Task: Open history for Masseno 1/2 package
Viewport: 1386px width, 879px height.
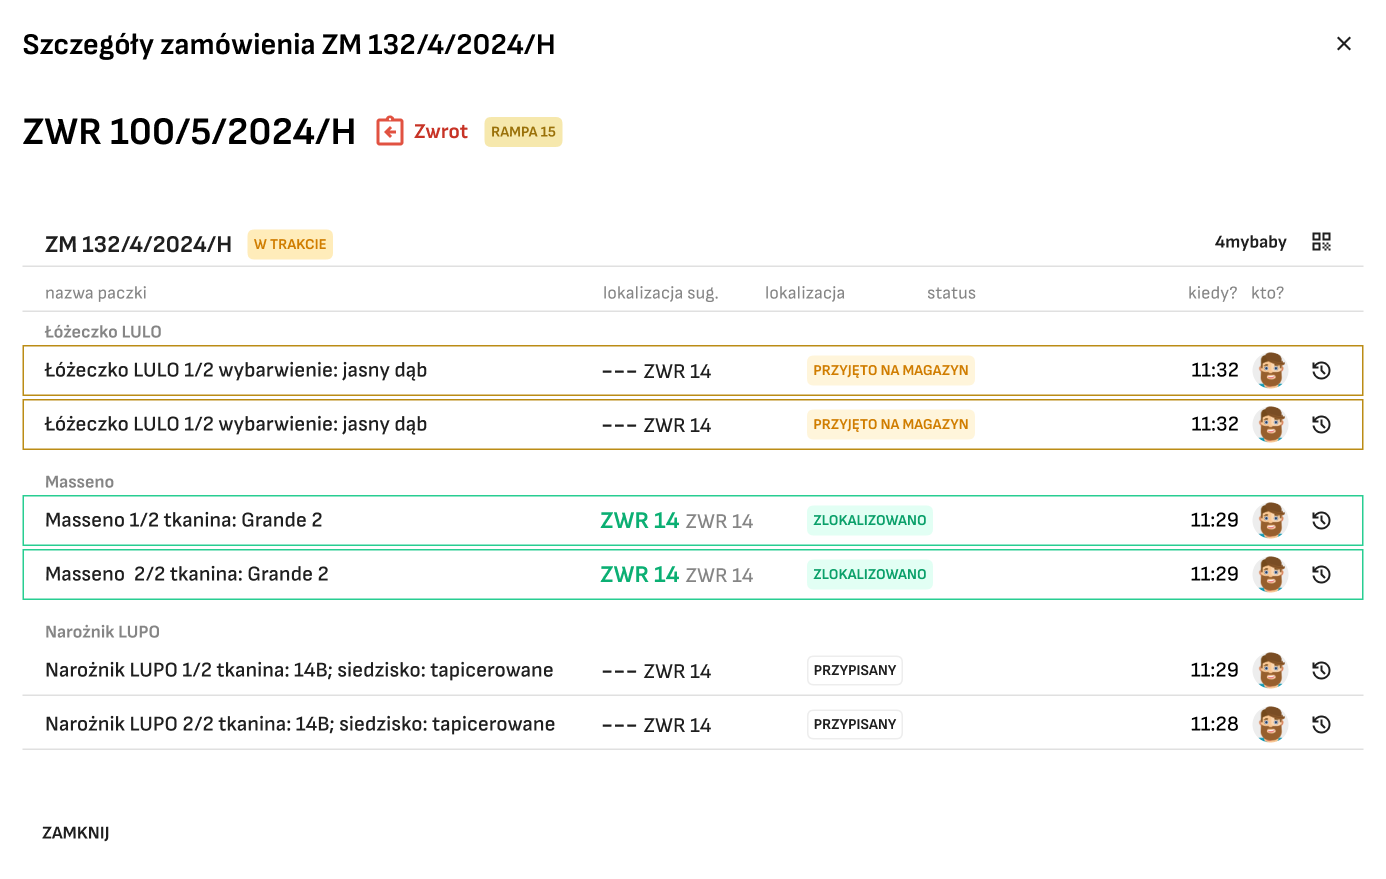Action: pyautogui.click(x=1321, y=520)
